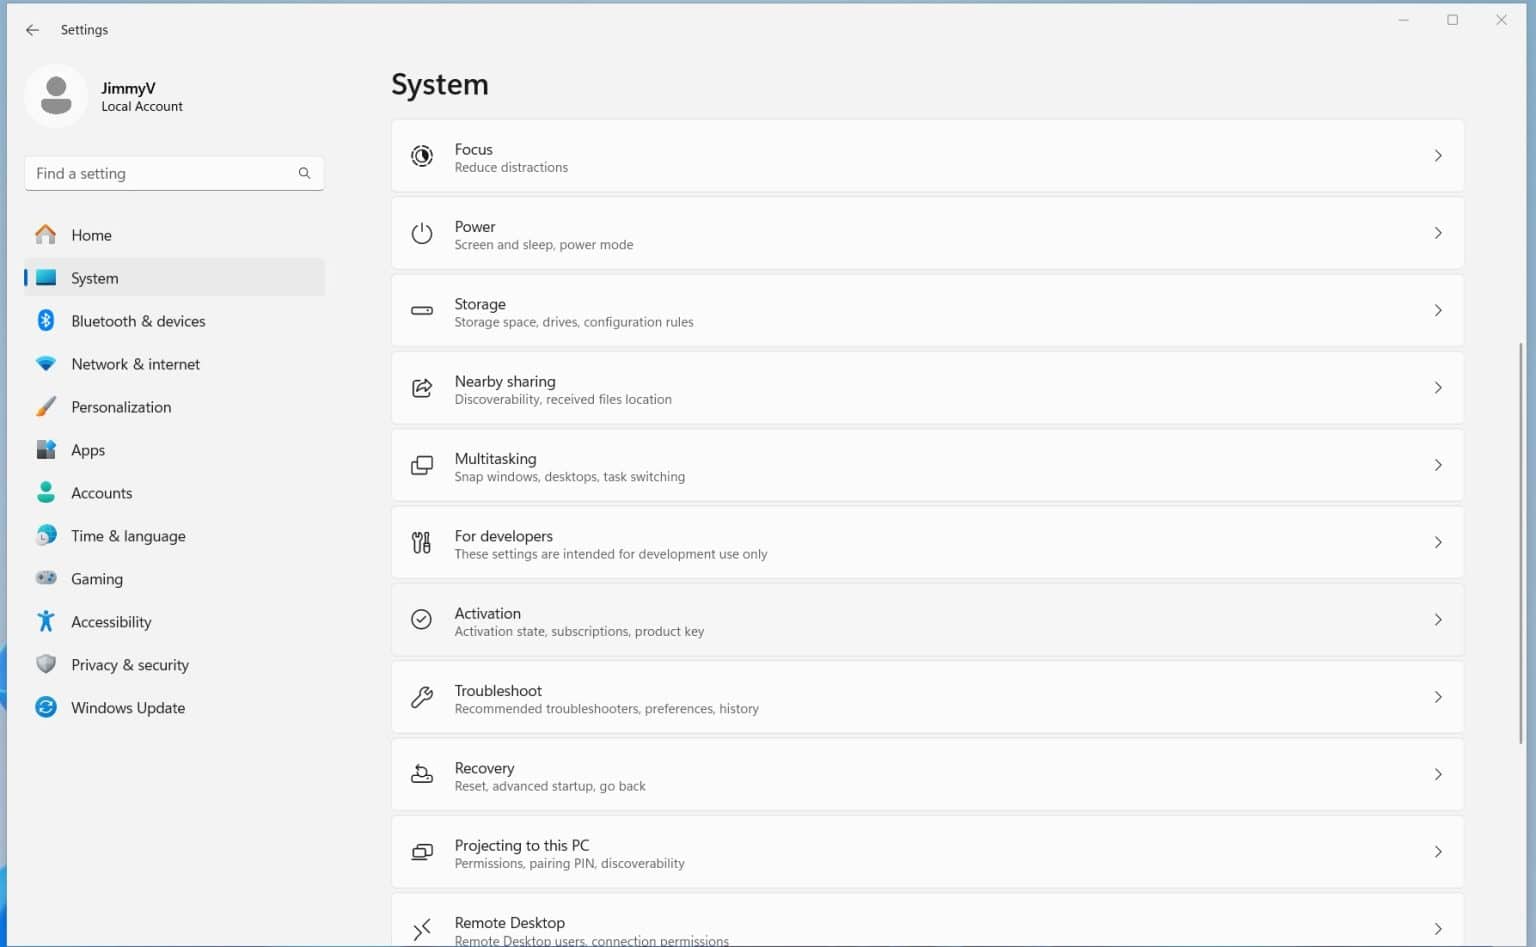Open Windows Update settings
Viewport: 1536px width, 947px height.
coord(127,707)
